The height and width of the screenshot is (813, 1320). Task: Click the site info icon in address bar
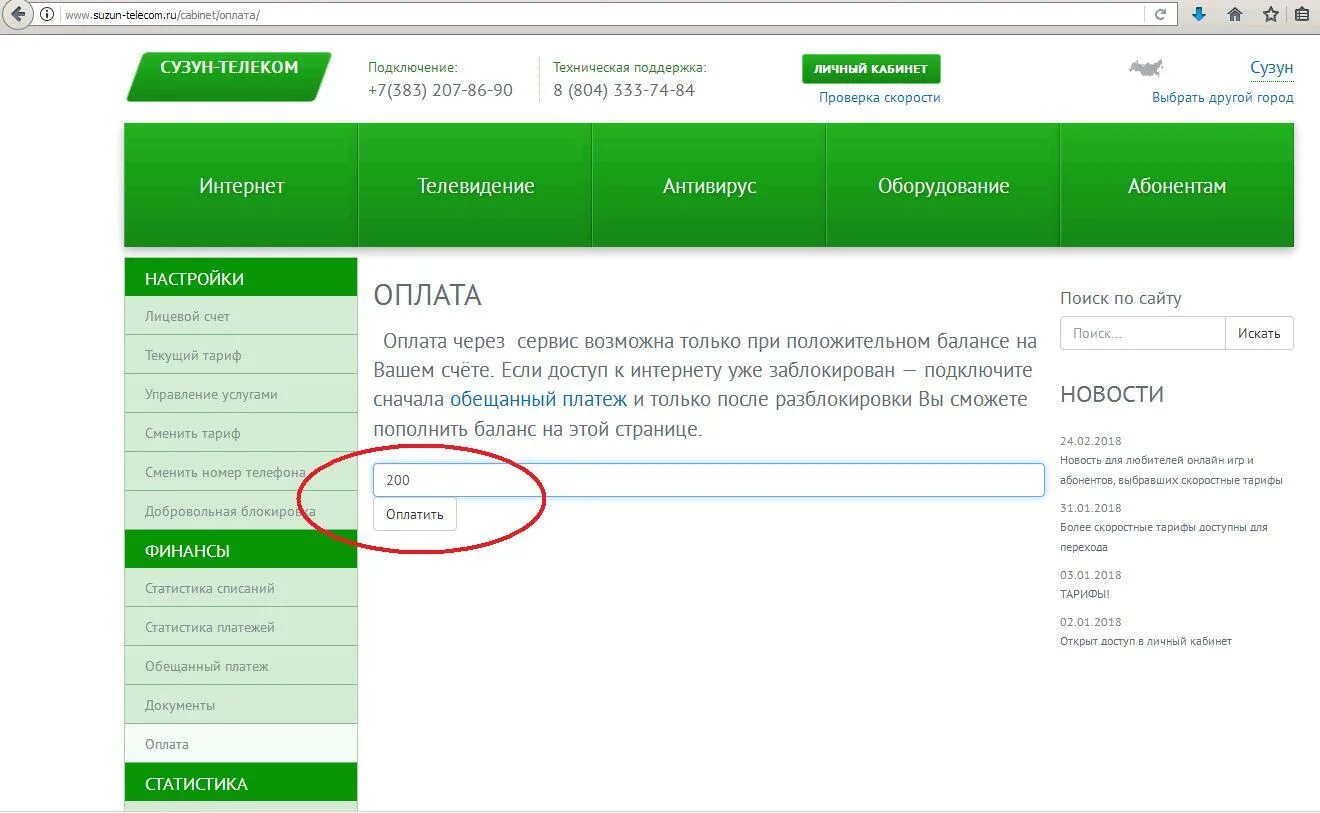tap(47, 15)
